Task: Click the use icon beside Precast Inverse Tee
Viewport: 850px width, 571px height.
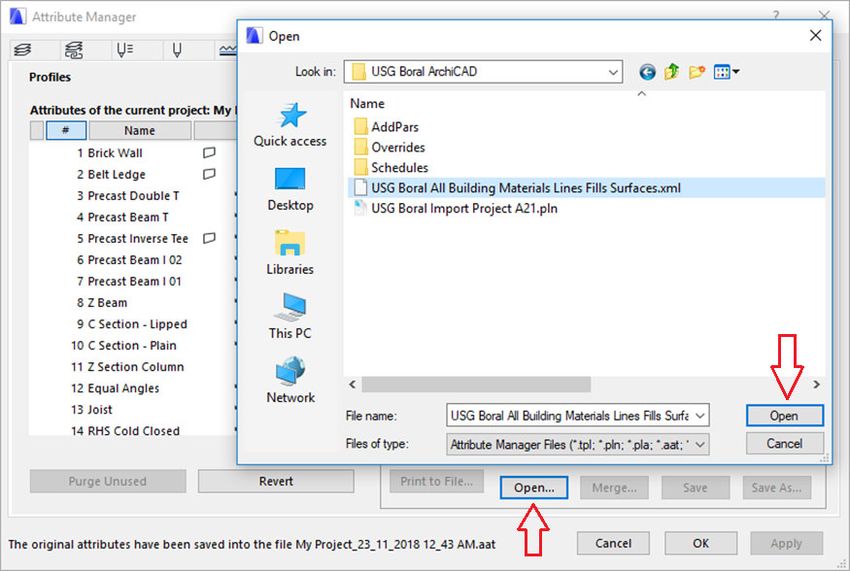Action: point(209,238)
